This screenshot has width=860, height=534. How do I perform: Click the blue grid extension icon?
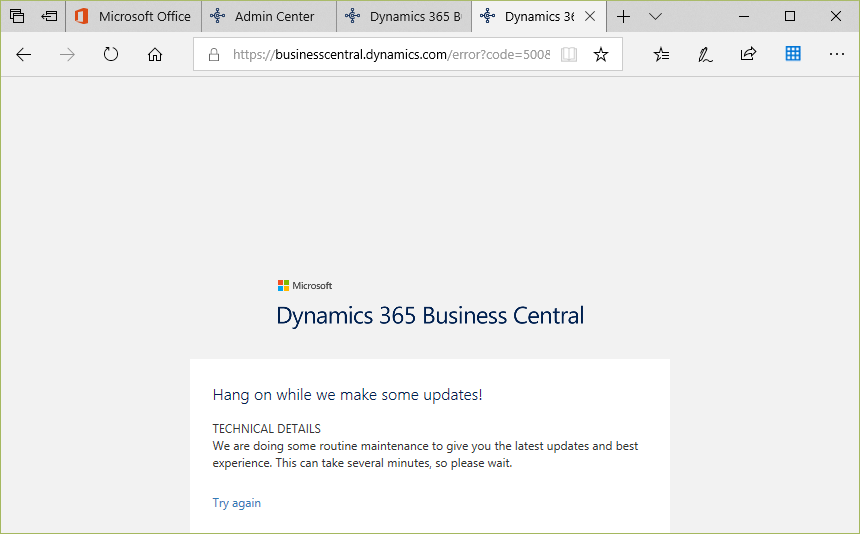(x=793, y=54)
